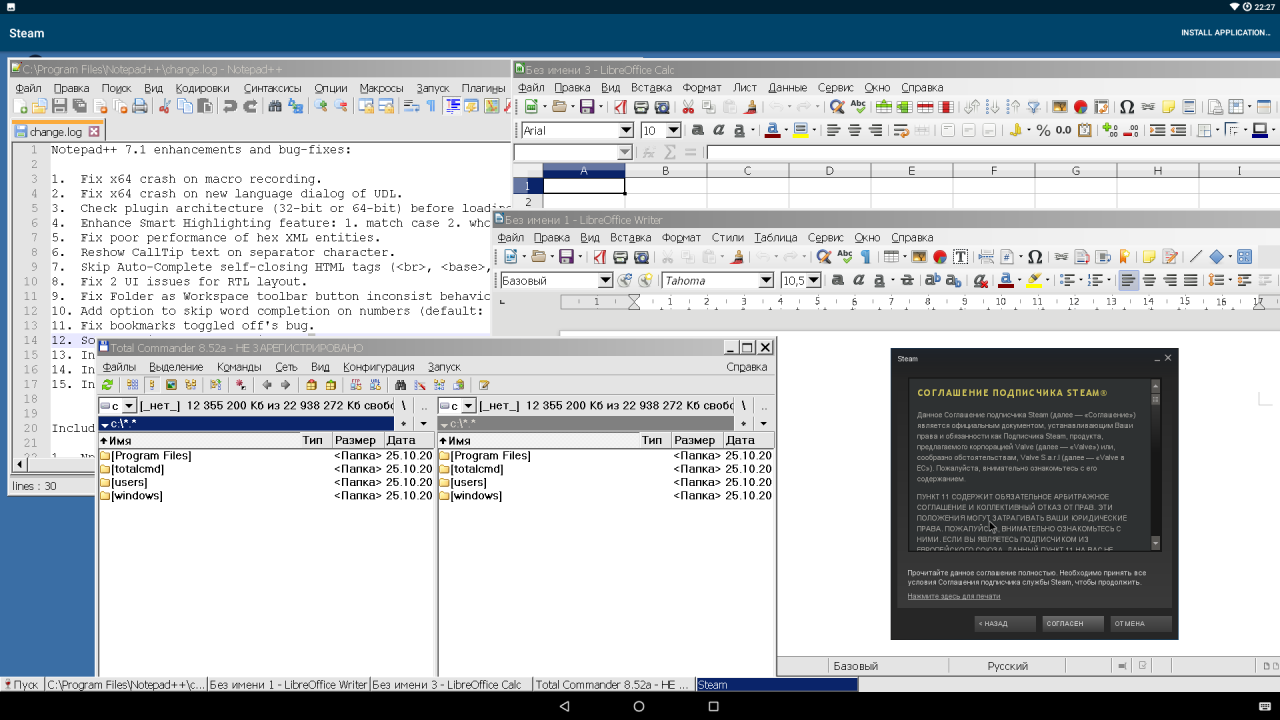This screenshot has height=720, width=1280.
Task: Click the back arrow in Total Commander toolbar
Action: [x=267, y=385]
